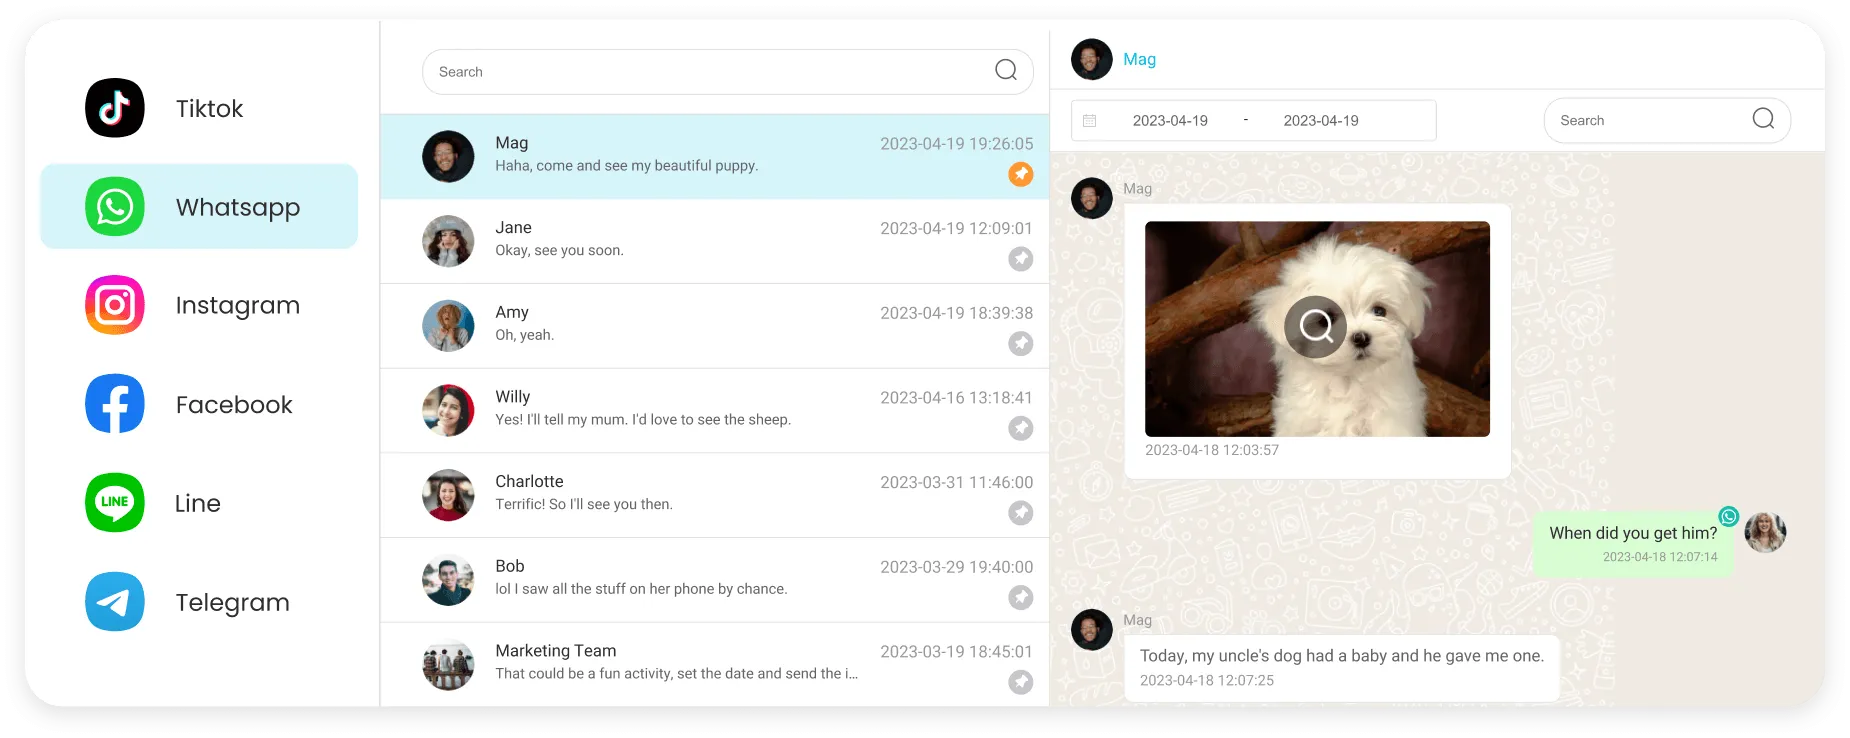Pin the Amy conversation
This screenshot has height=738, width=1850.
pos(1020,344)
